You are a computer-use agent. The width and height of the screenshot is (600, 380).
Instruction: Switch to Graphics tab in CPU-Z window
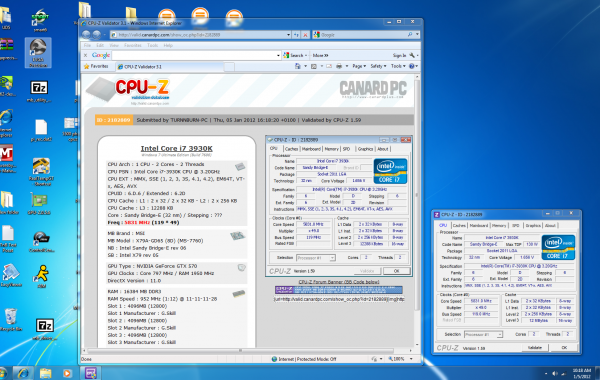(533, 225)
